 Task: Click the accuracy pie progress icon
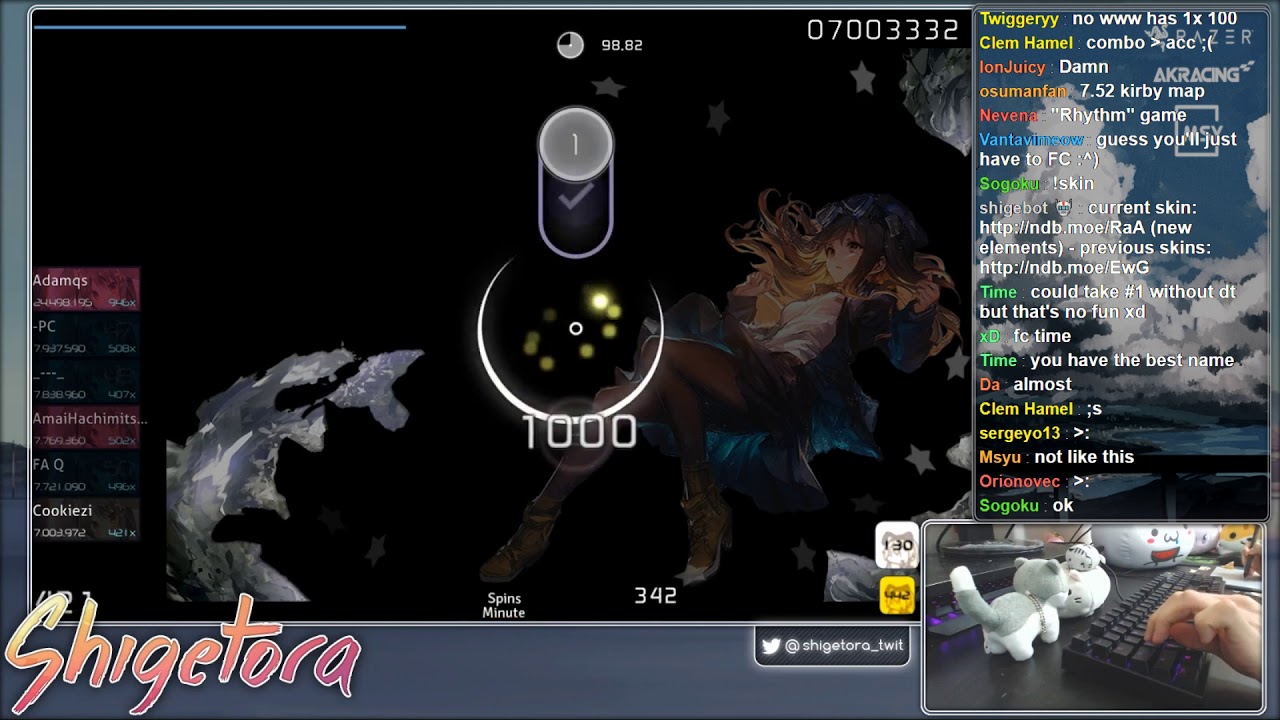[570, 45]
